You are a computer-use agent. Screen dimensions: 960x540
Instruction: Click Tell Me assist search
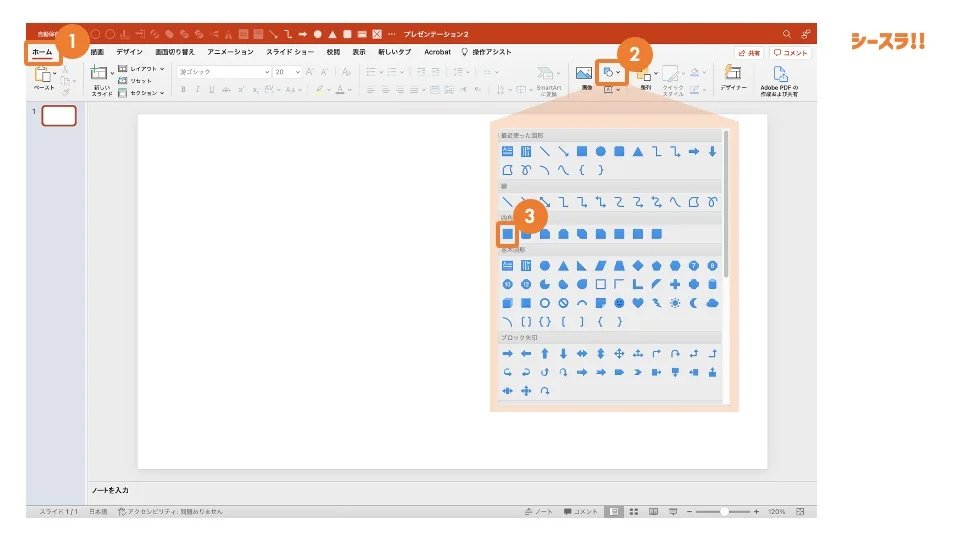point(486,52)
